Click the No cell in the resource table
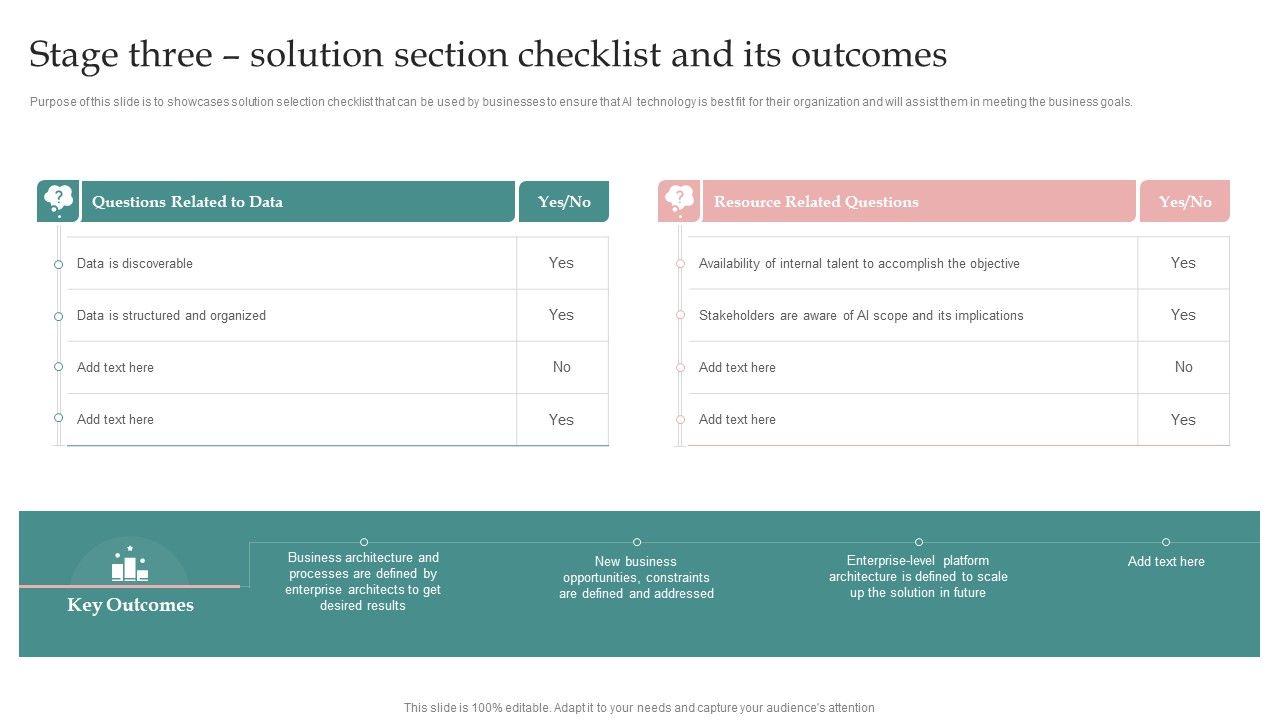Image resolution: width=1280 pixels, height=720 pixels. [1183, 367]
